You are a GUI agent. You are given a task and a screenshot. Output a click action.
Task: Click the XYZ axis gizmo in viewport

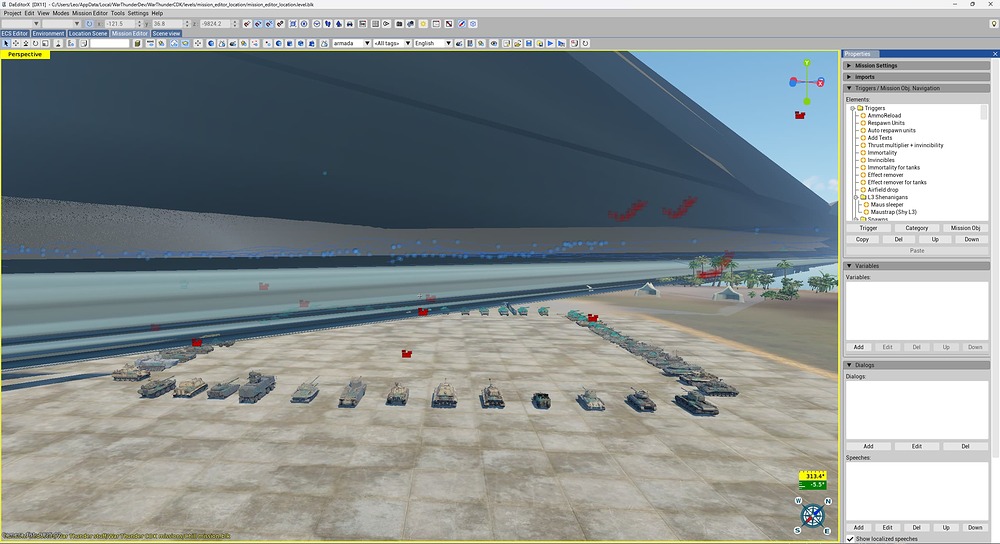pyautogui.click(x=807, y=82)
